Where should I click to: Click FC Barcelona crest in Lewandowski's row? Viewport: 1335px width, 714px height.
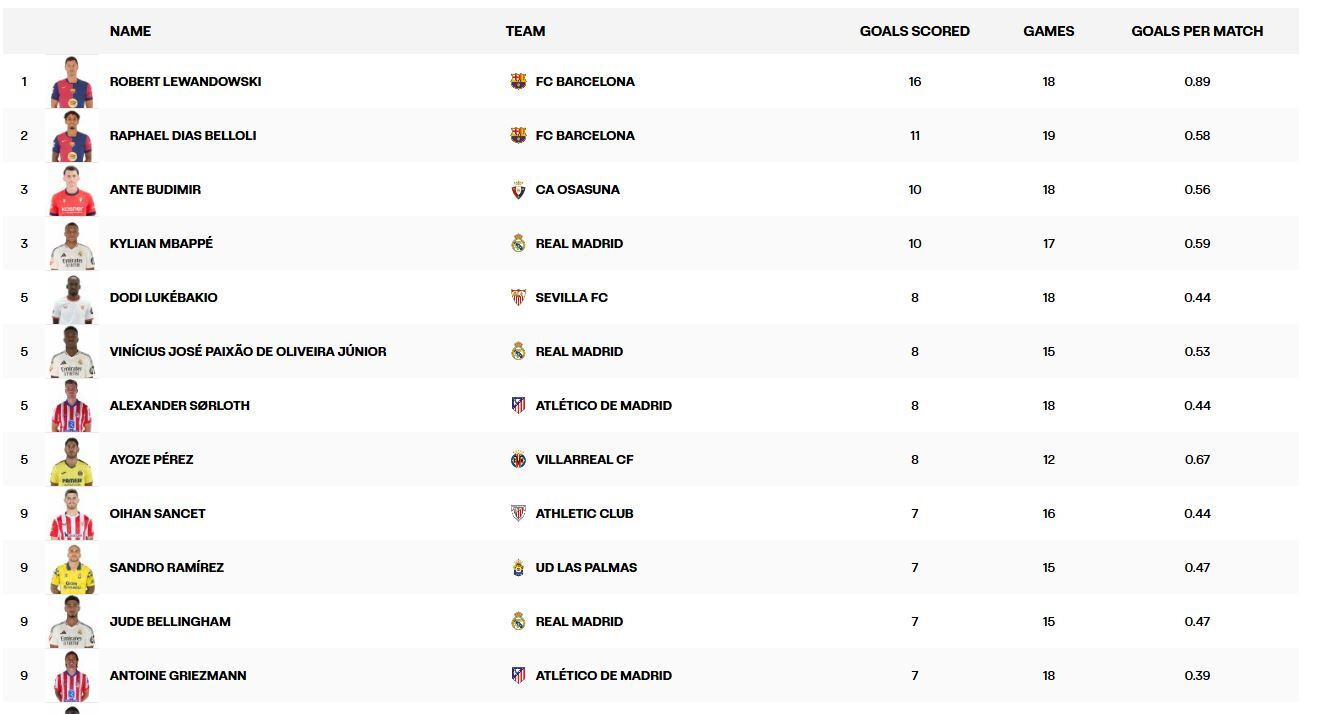click(518, 82)
